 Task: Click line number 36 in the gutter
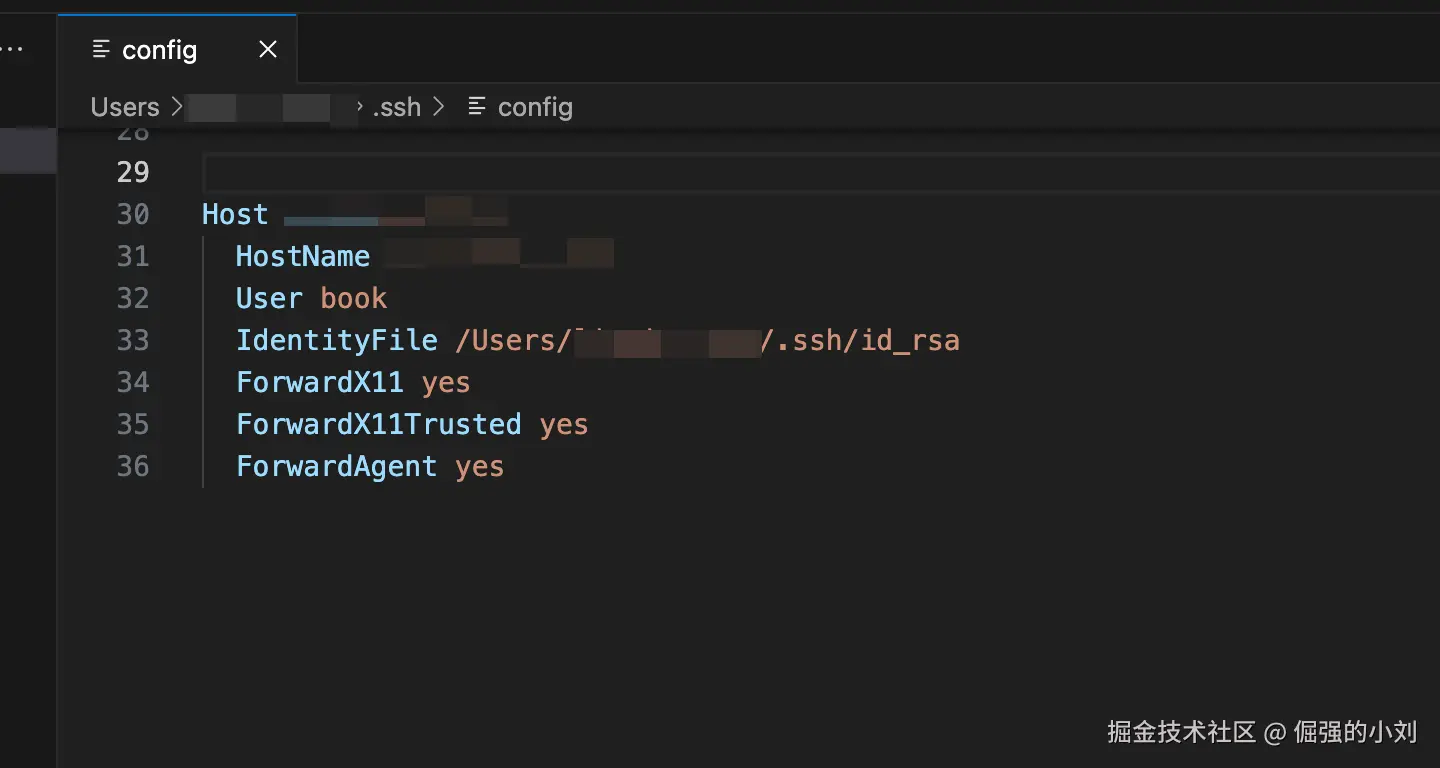point(133,466)
